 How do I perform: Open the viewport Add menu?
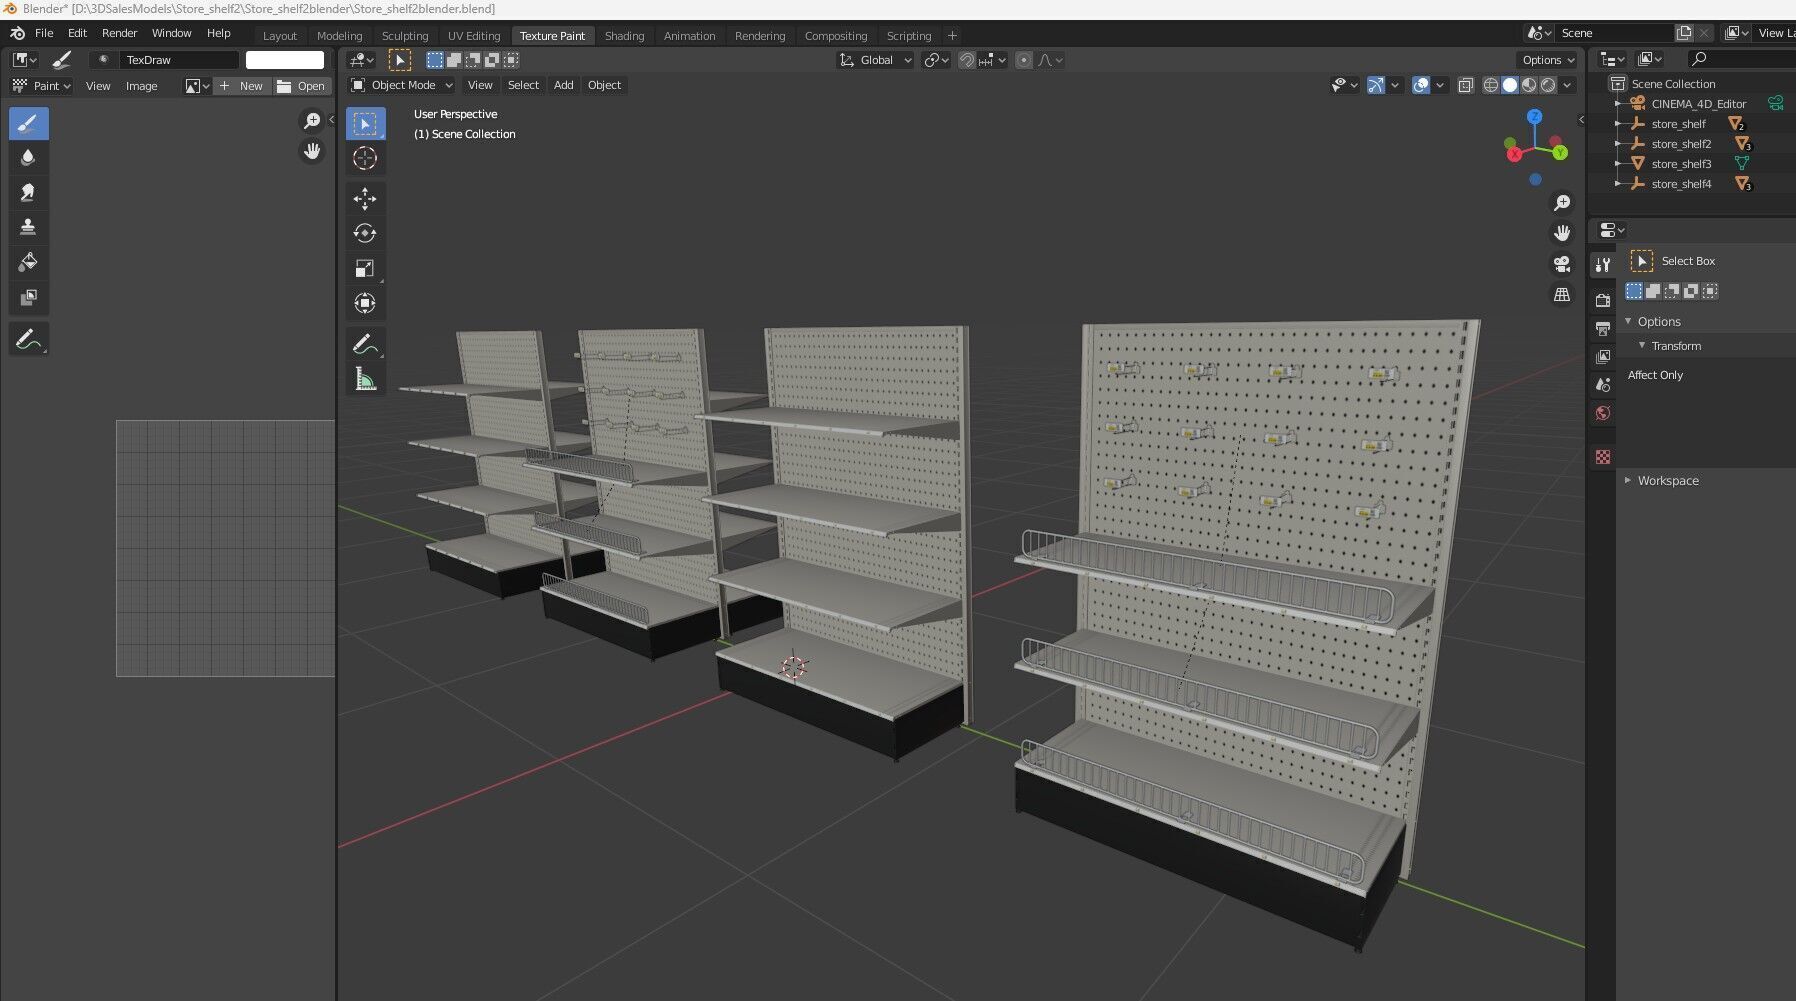[x=564, y=85]
